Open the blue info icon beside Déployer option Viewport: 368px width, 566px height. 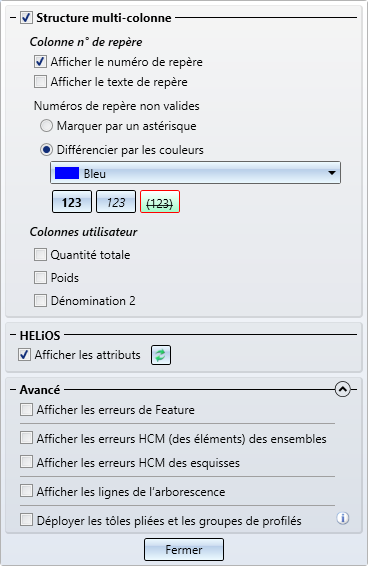(343, 518)
